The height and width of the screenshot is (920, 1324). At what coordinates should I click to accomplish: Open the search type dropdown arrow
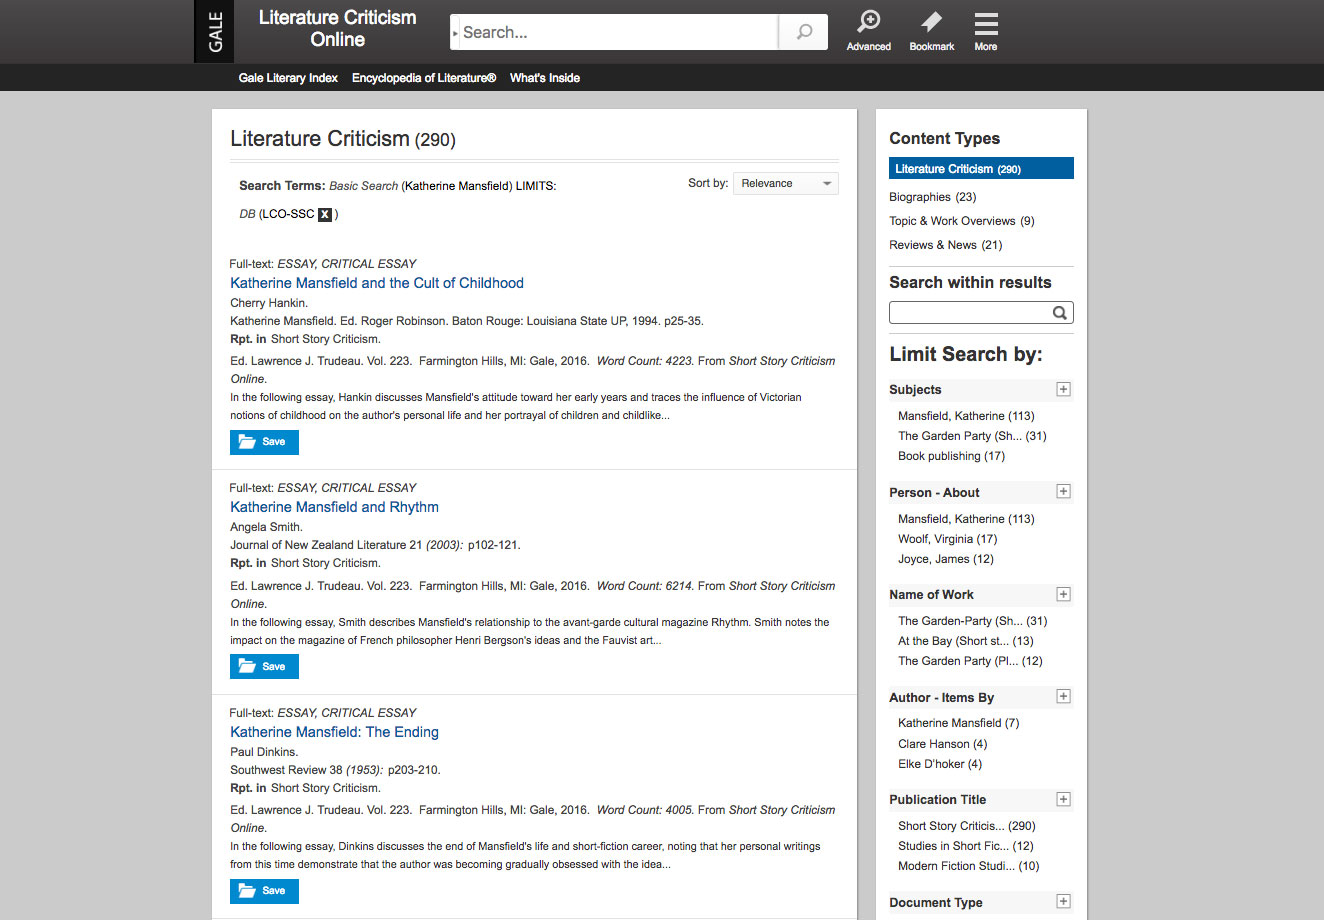[455, 33]
